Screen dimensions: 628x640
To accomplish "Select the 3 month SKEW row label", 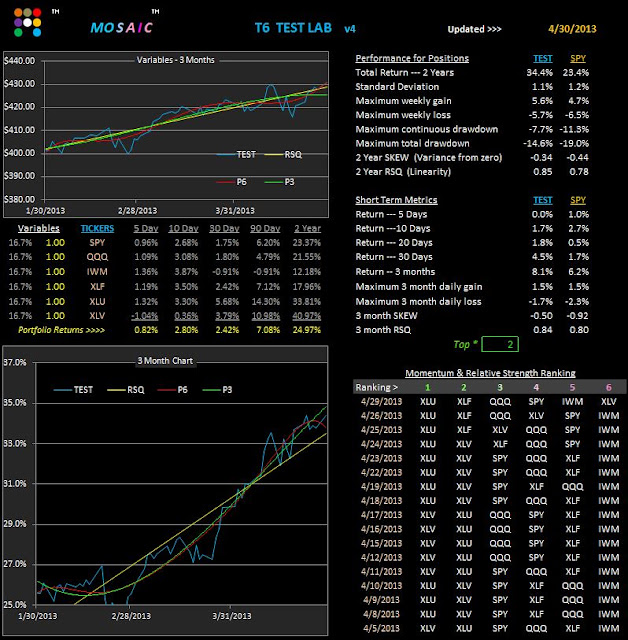I will (386, 316).
